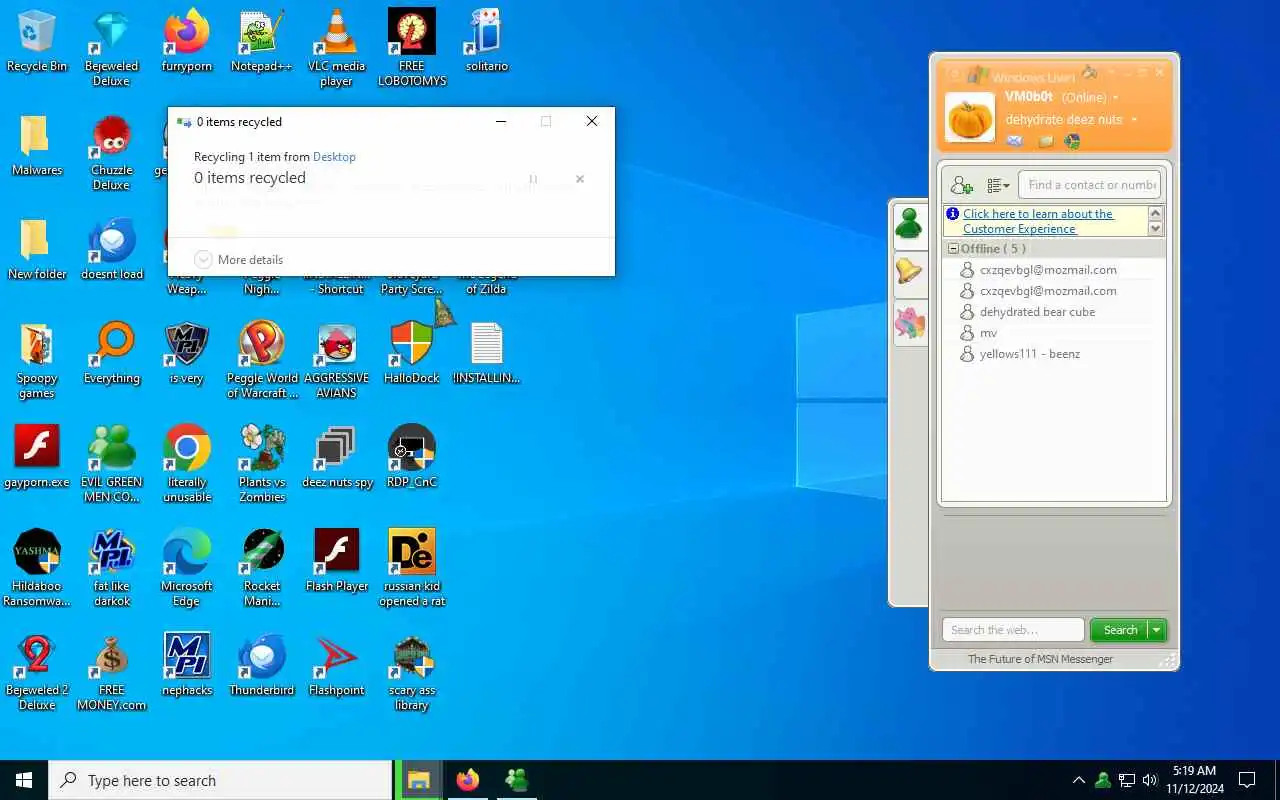Select the RDP_CnC desktop icon
The image size is (1280, 800).
(x=412, y=457)
